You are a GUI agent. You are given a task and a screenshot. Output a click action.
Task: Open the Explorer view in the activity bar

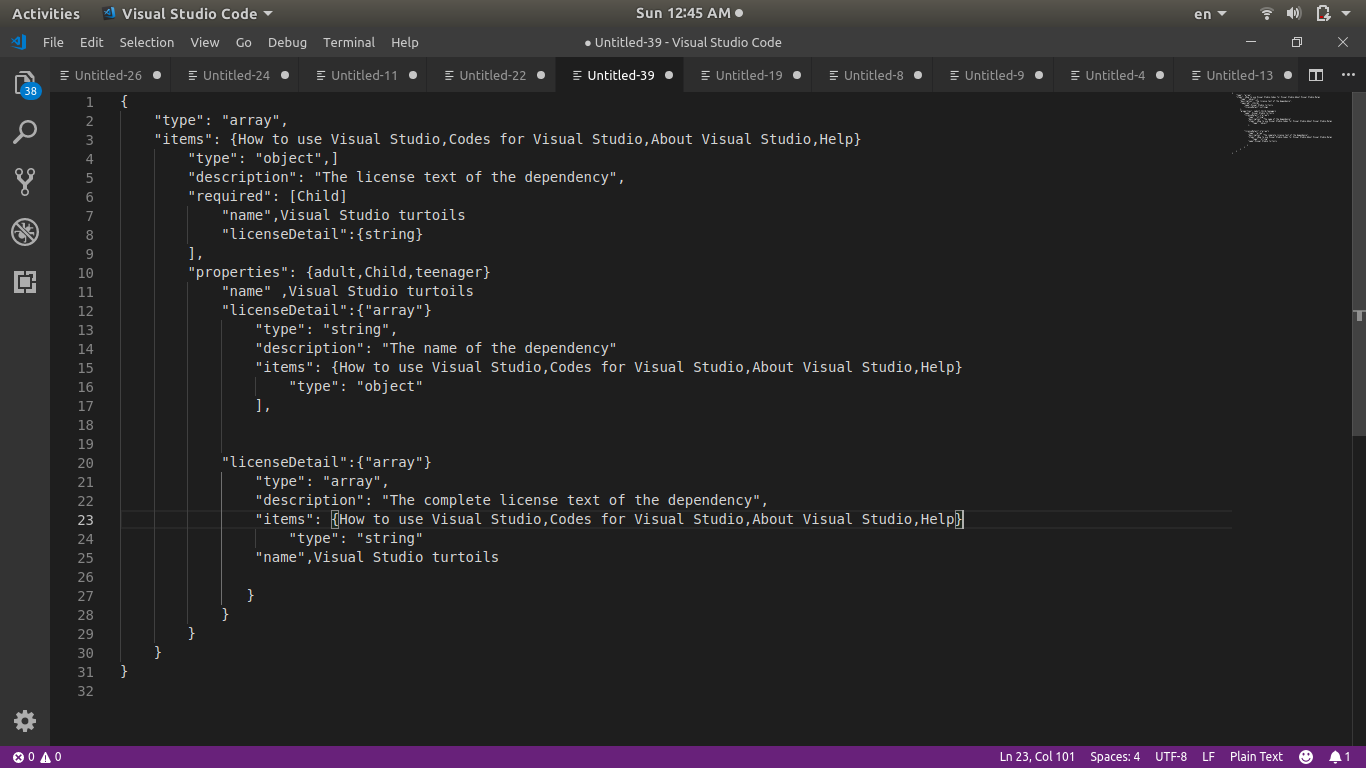(x=25, y=84)
